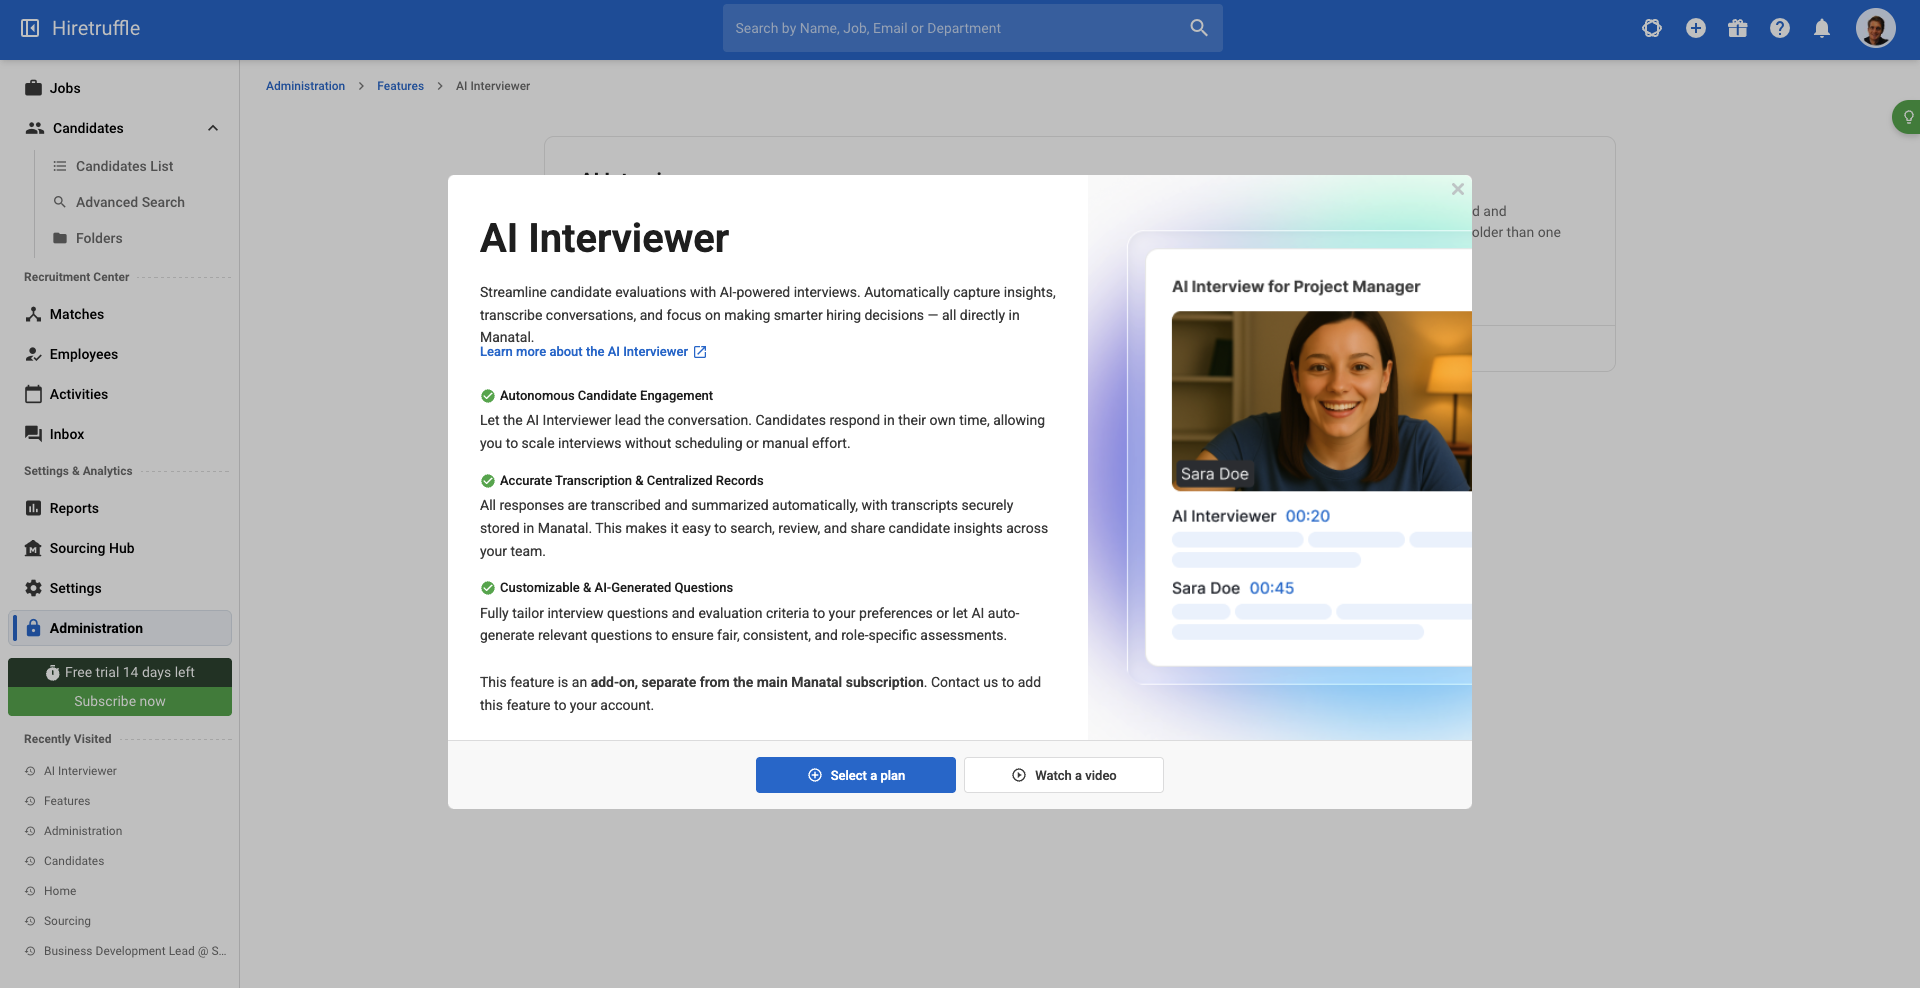1920x988 pixels.
Task: Click the Jobs briefcase icon
Action: click(x=33, y=88)
